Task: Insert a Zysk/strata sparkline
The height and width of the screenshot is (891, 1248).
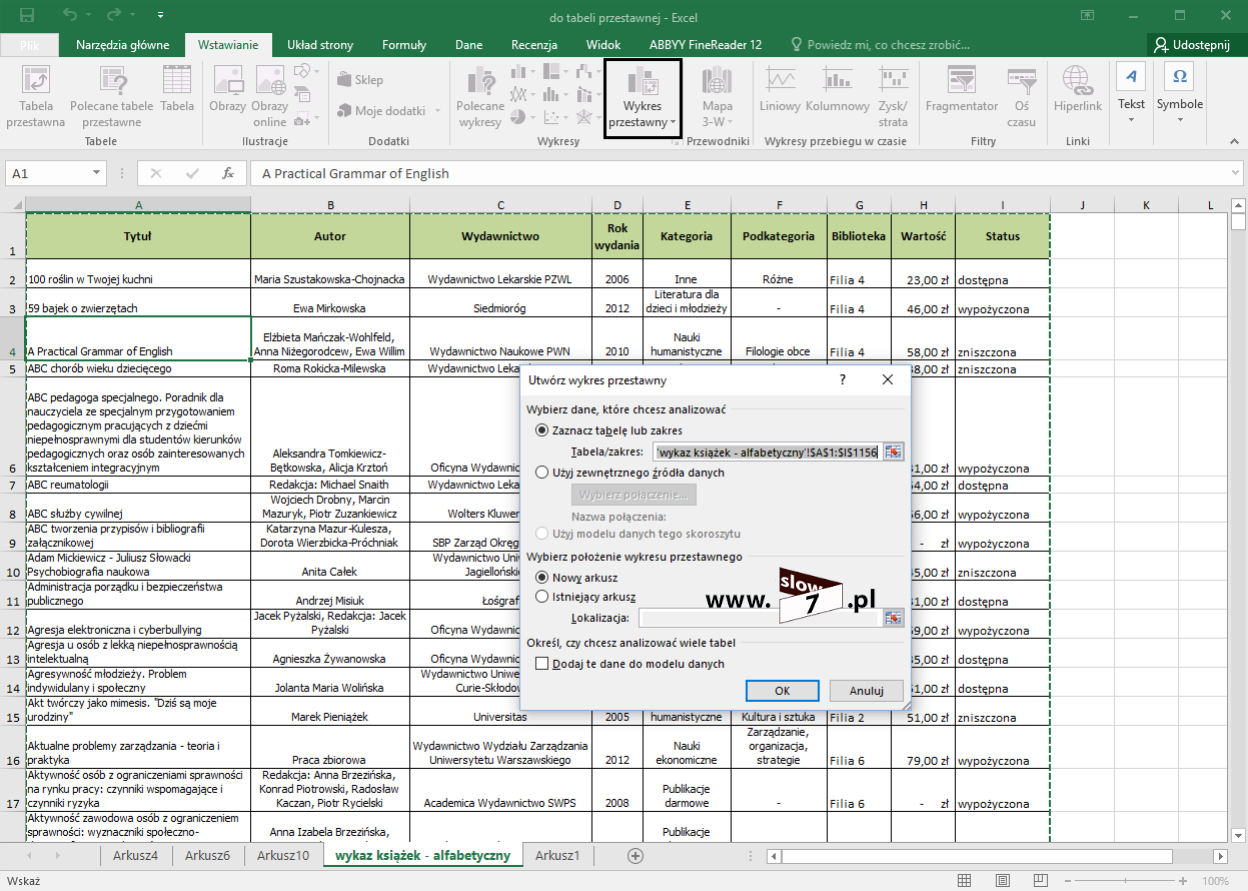Action: pyautogui.click(x=893, y=97)
